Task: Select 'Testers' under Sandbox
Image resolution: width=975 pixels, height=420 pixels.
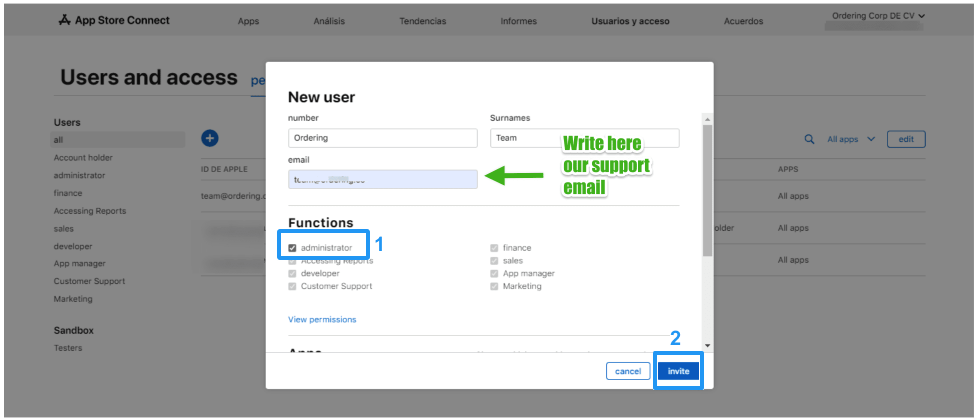Action: [x=68, y=348]
